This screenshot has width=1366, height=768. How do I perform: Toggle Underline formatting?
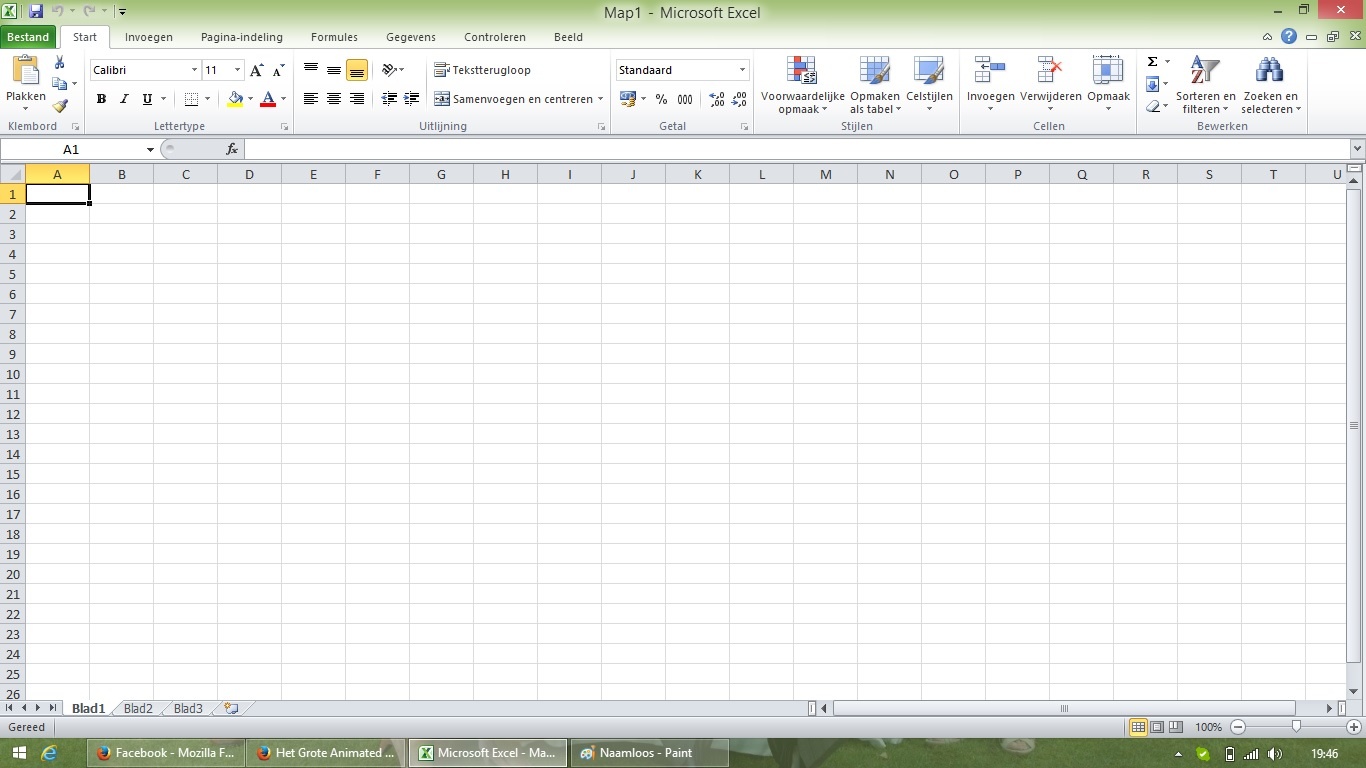147,99
